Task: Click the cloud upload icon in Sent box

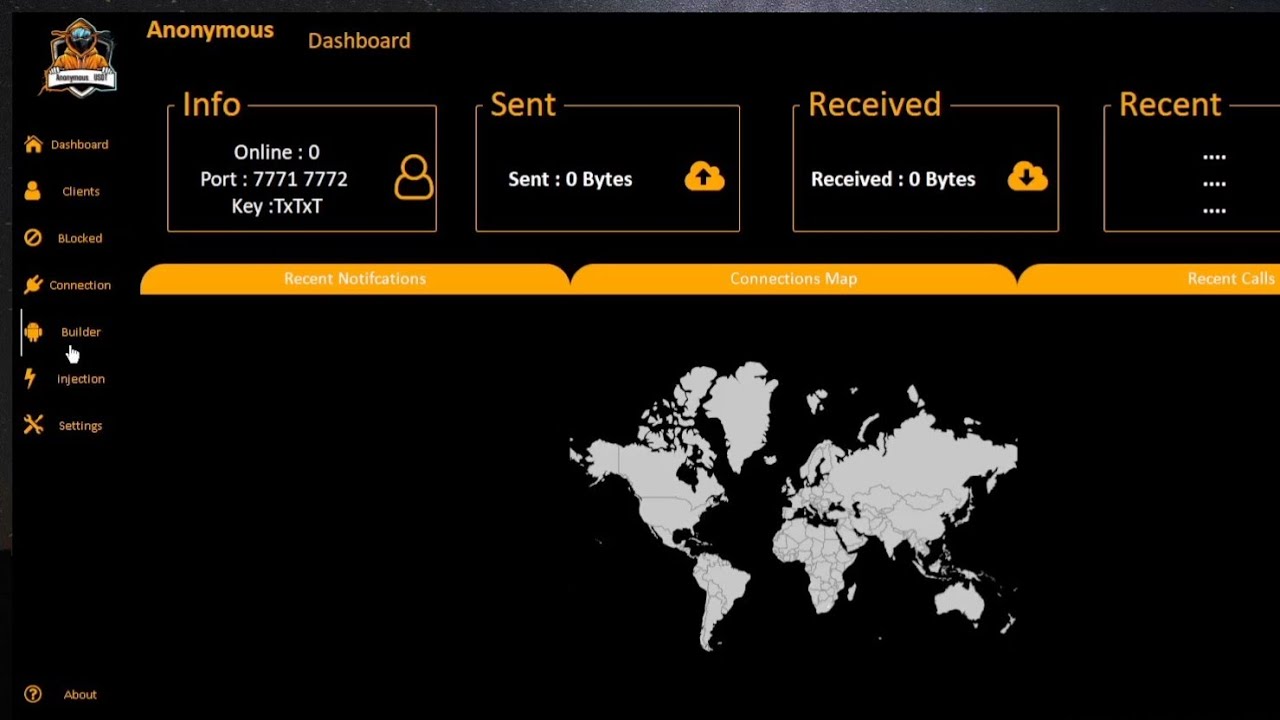Action: (704, 177)
